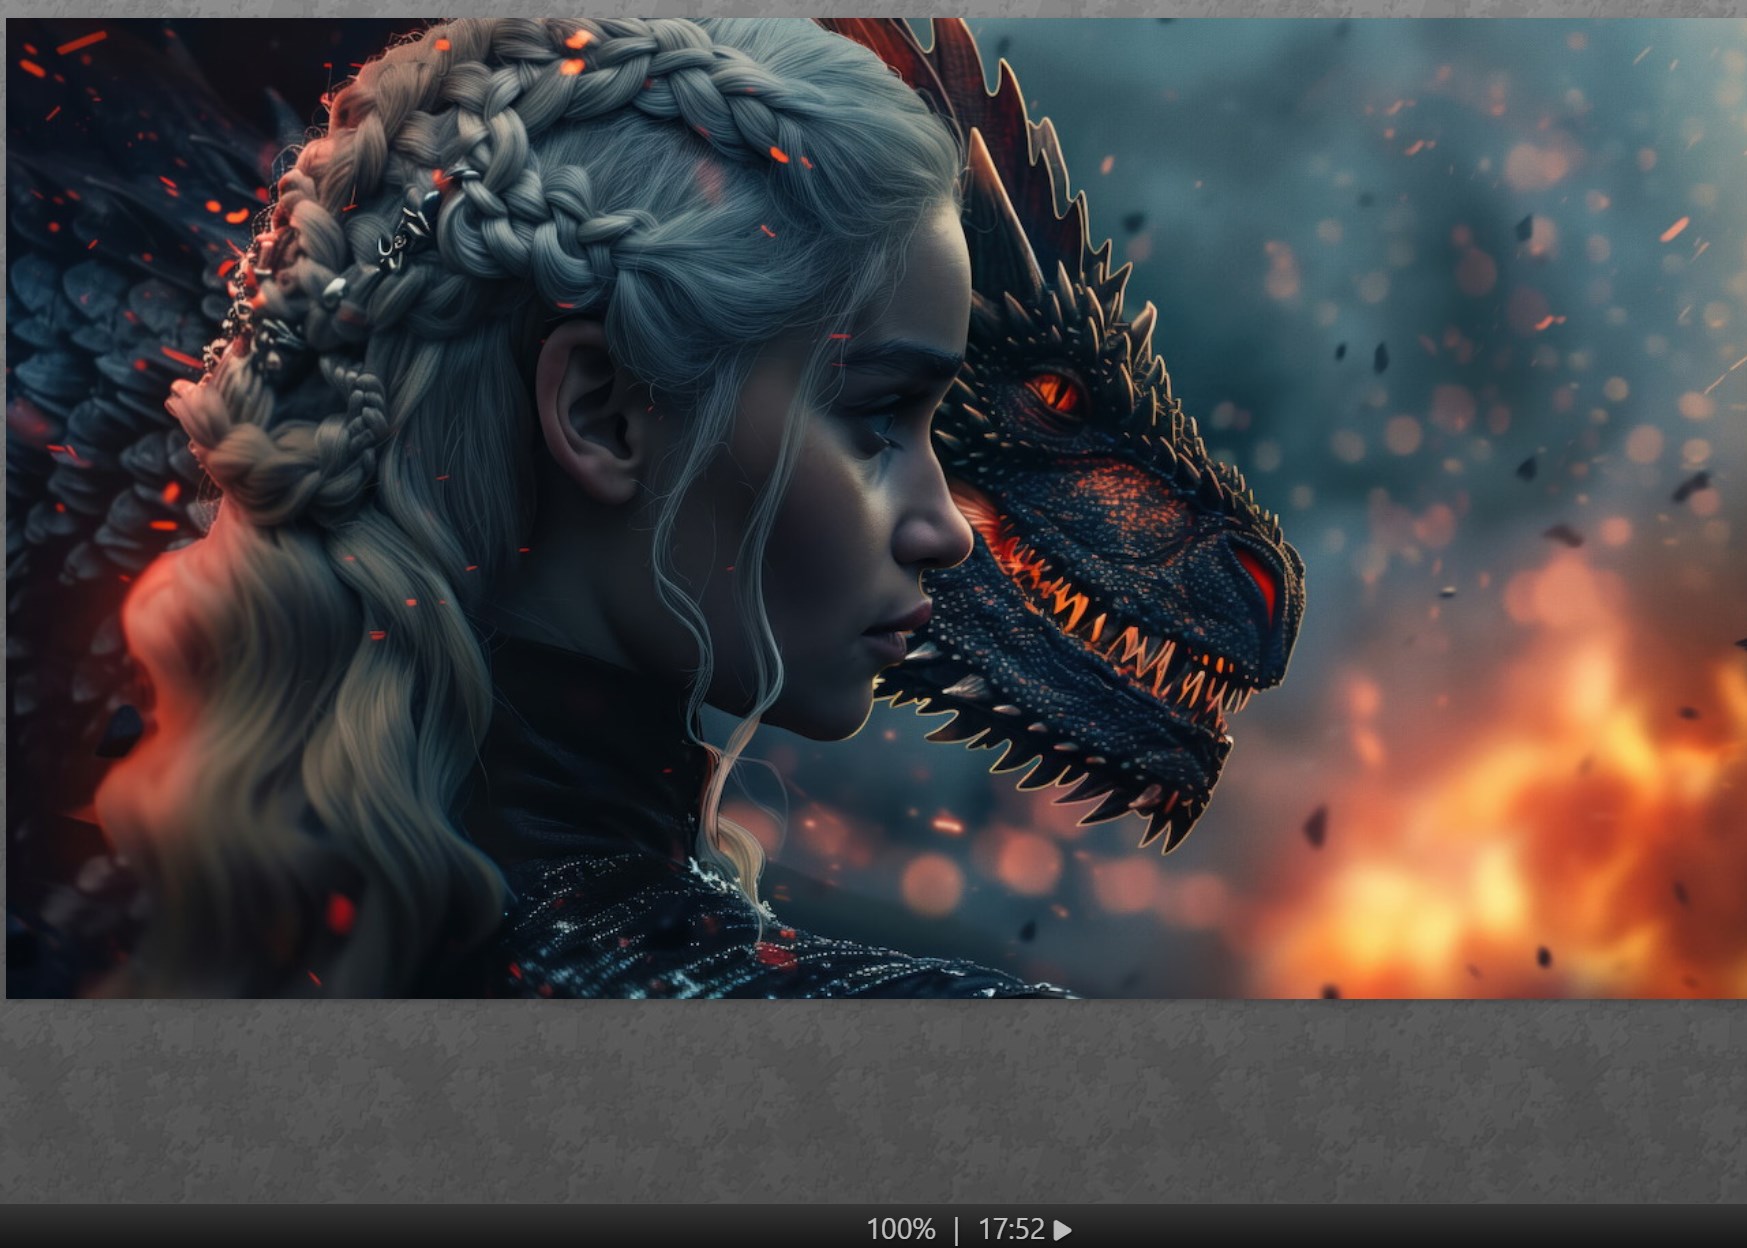Viewport: 1747px width, 1248px height.
Task: Click the vertical separator in status bar
Action: pos(956,1229)
